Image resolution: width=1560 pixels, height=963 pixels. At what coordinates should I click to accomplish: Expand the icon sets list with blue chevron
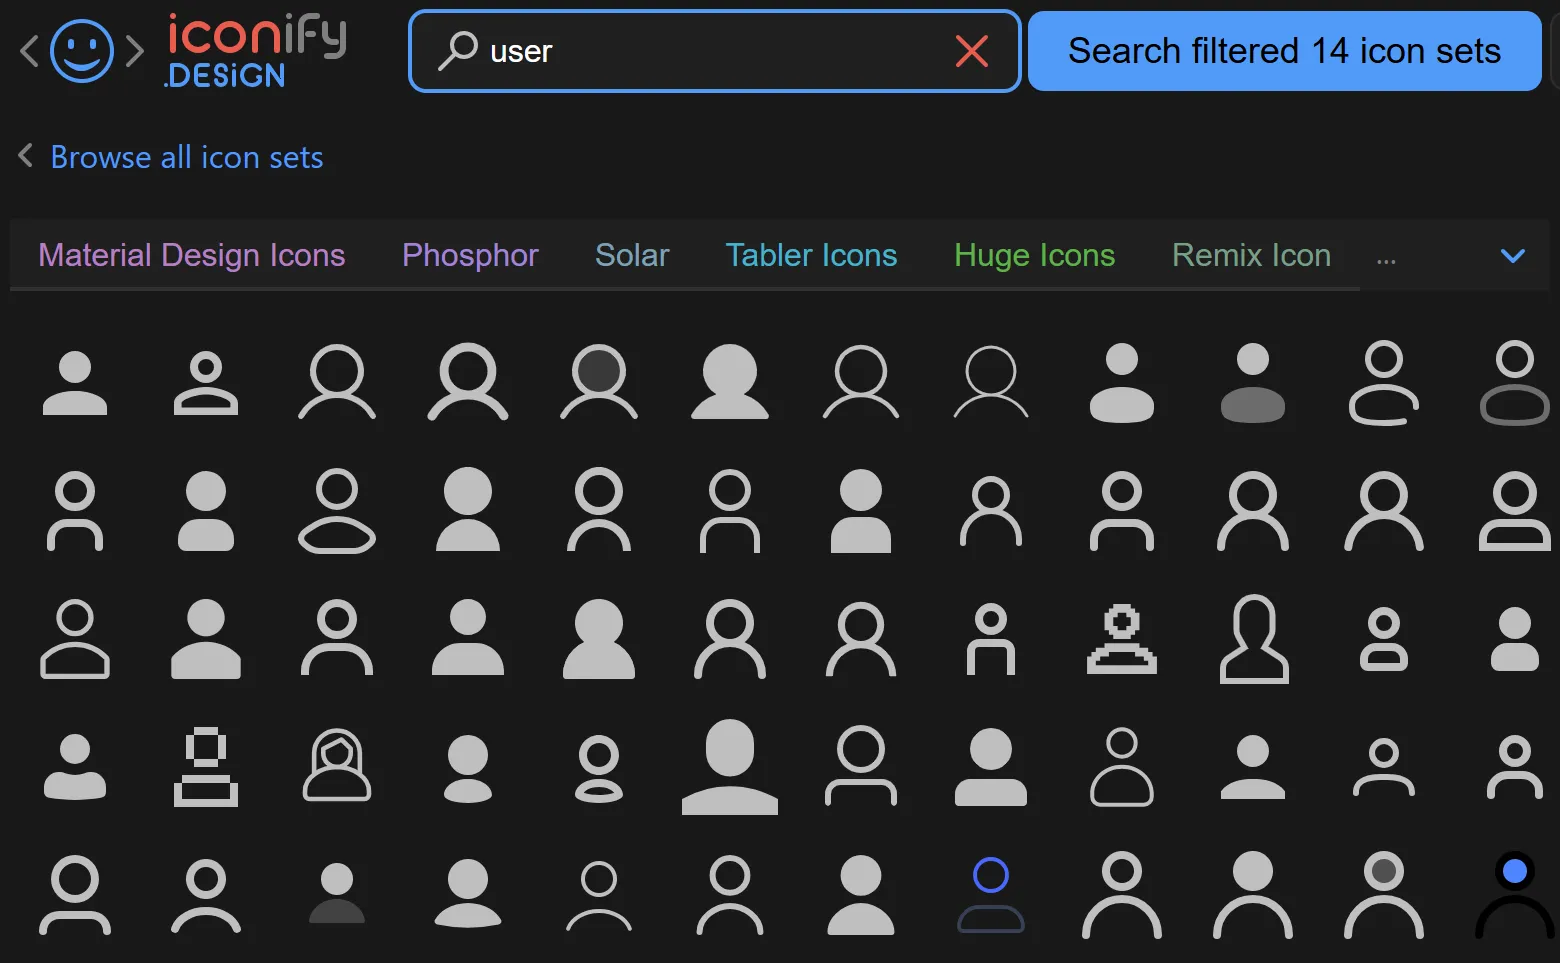[1513, 256]
